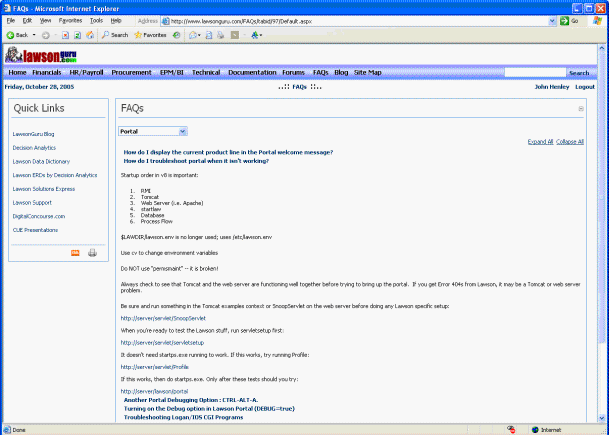Open the servletsetup URL link
The width and height of the screenshot is (609, 435).
pos(162,343)
